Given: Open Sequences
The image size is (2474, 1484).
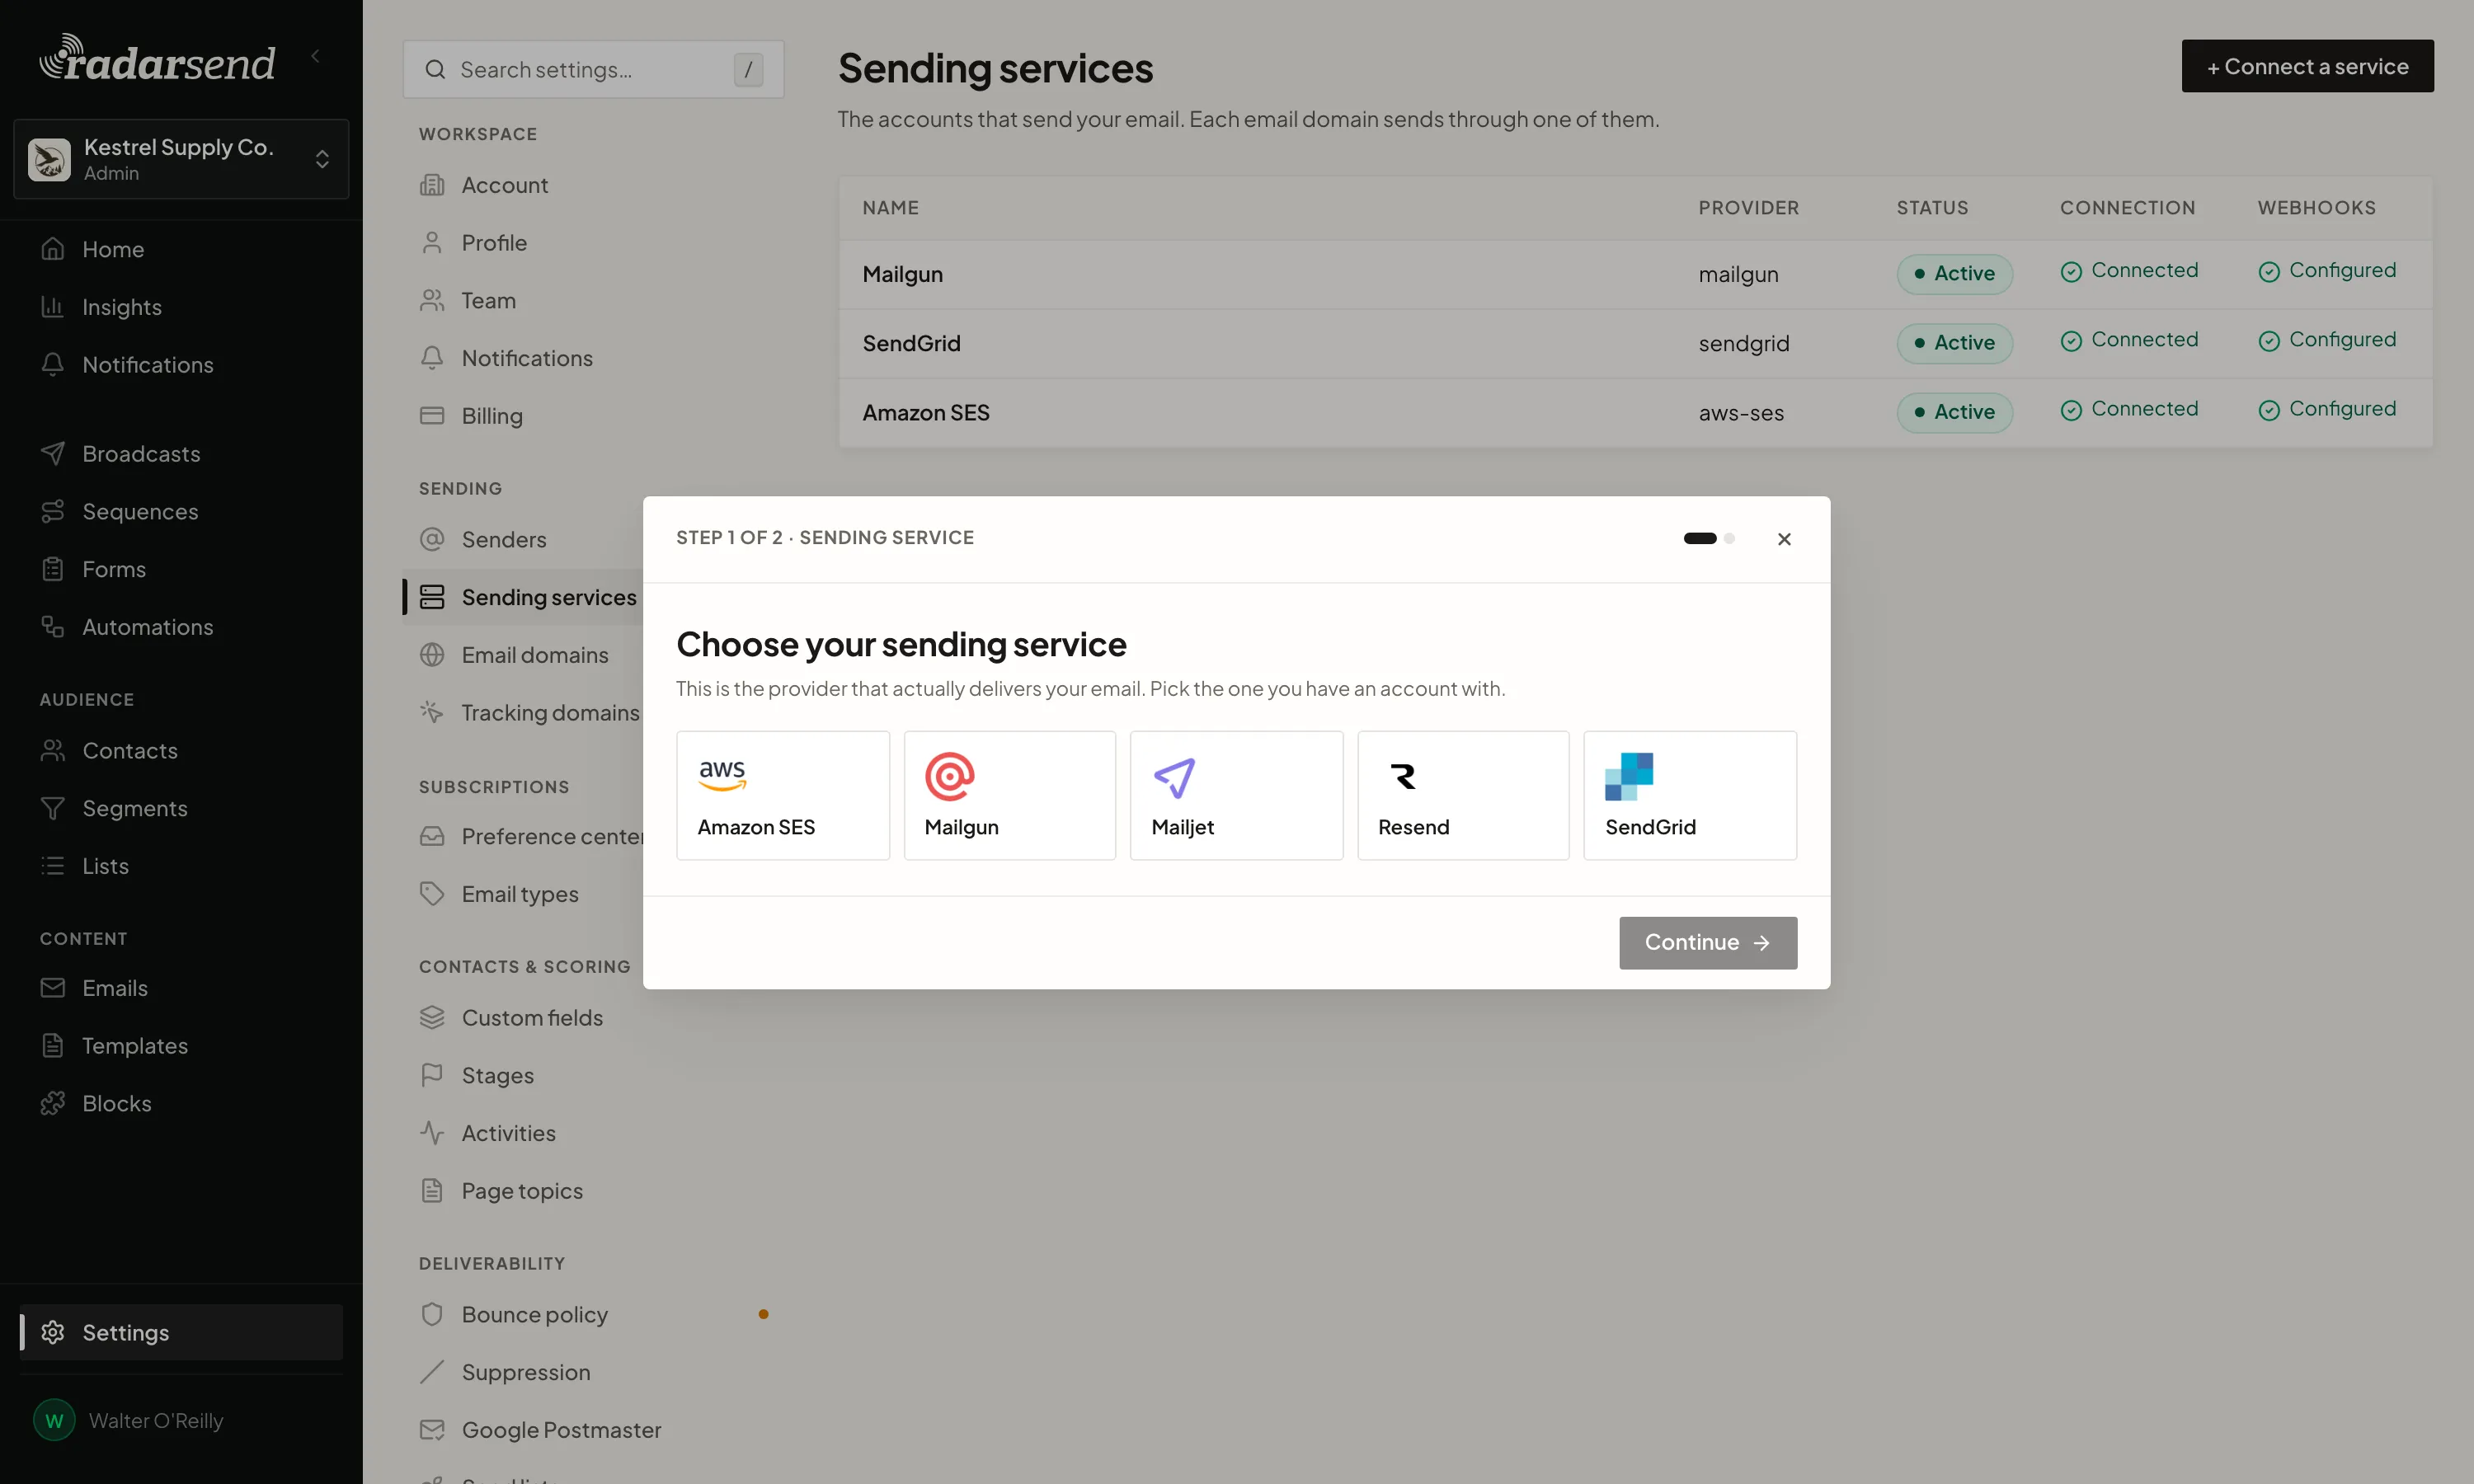Looking at the screenshot, I should pos(181,512).
